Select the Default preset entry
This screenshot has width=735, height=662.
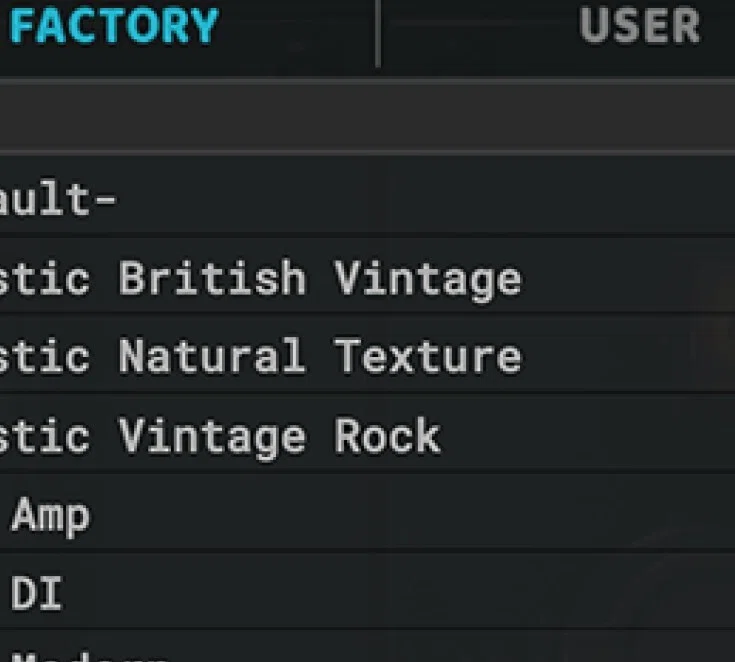(x=368, y=196)
